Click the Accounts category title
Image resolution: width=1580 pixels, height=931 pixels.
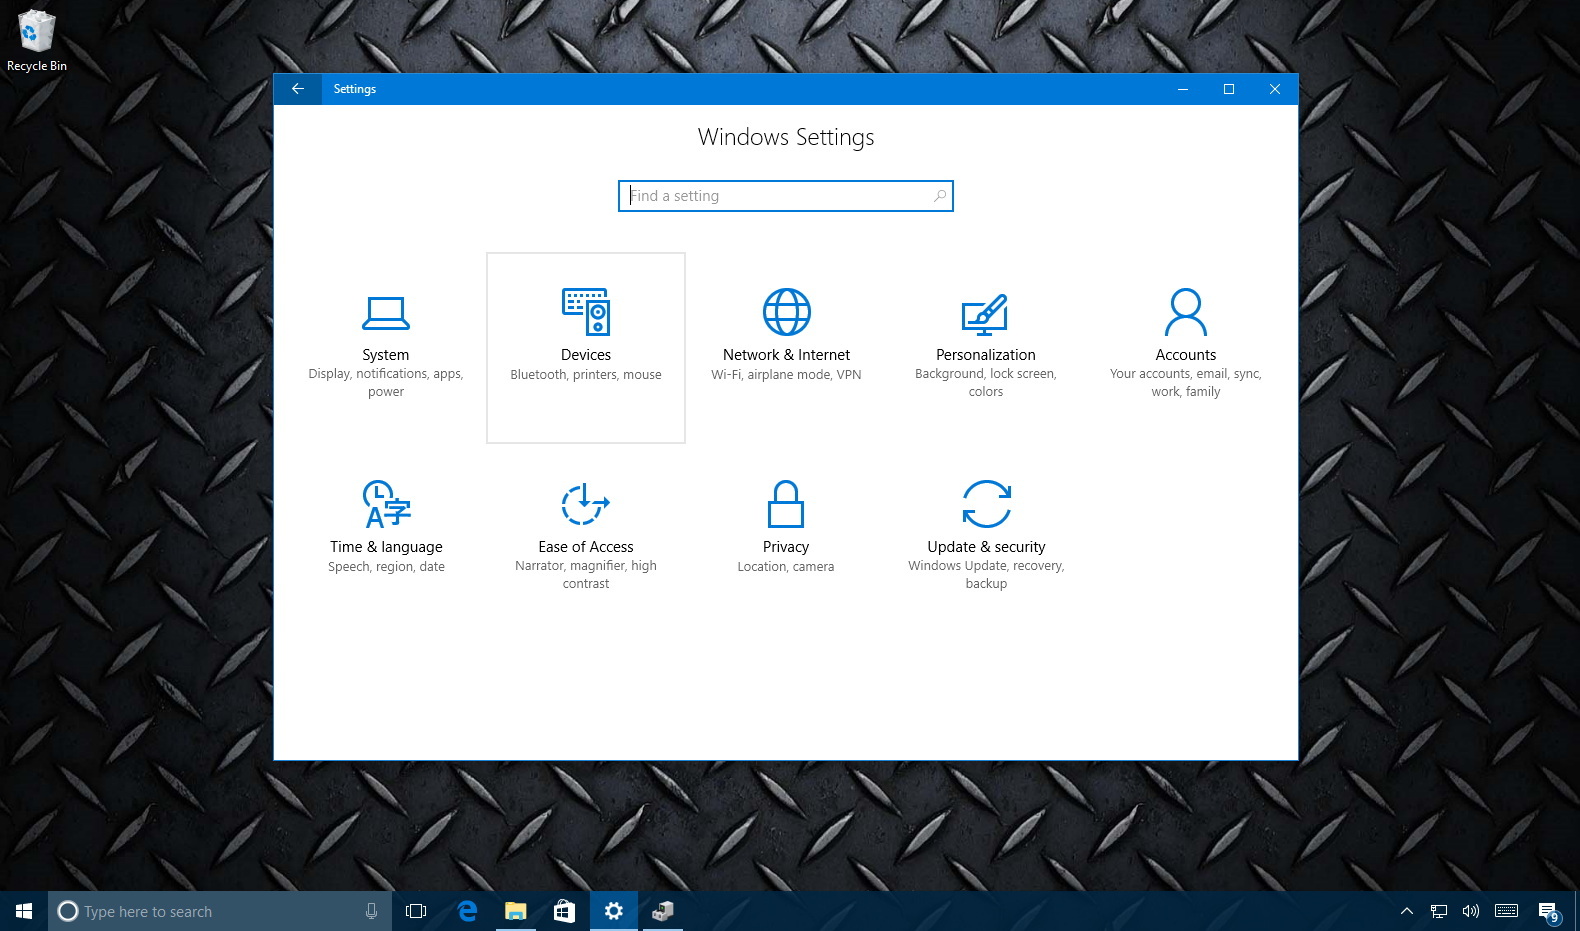click(1186, 355)
